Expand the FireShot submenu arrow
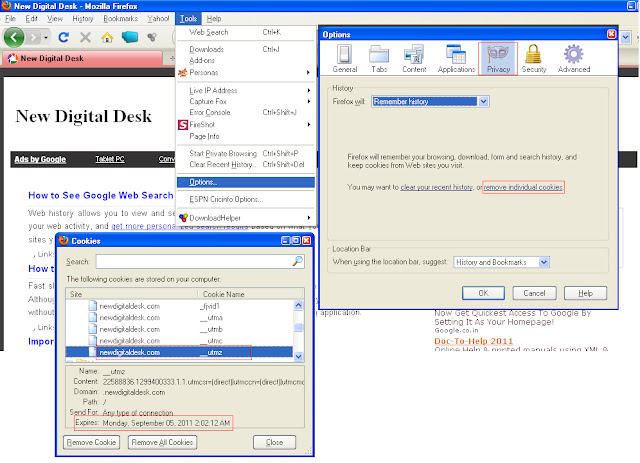Image resolution: width=640 pixels, height=463 pixels. coord(309,125)
